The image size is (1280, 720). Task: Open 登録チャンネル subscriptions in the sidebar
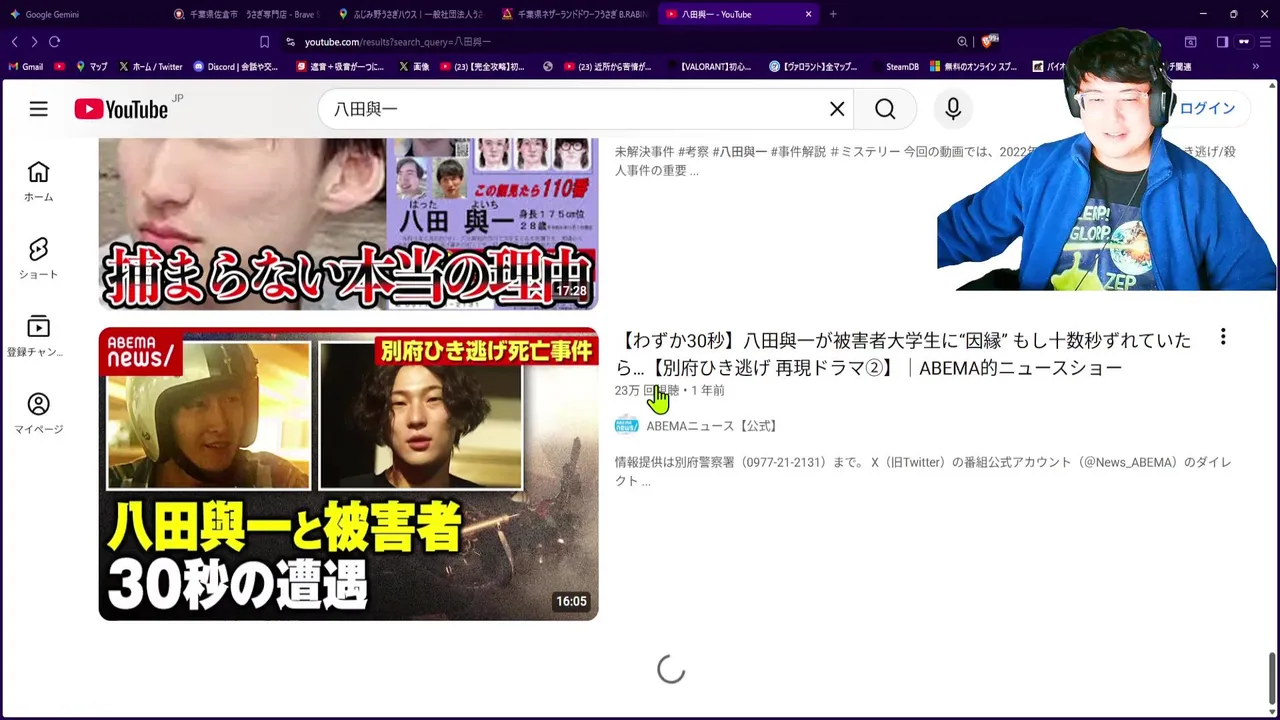[x=38, y=336]
